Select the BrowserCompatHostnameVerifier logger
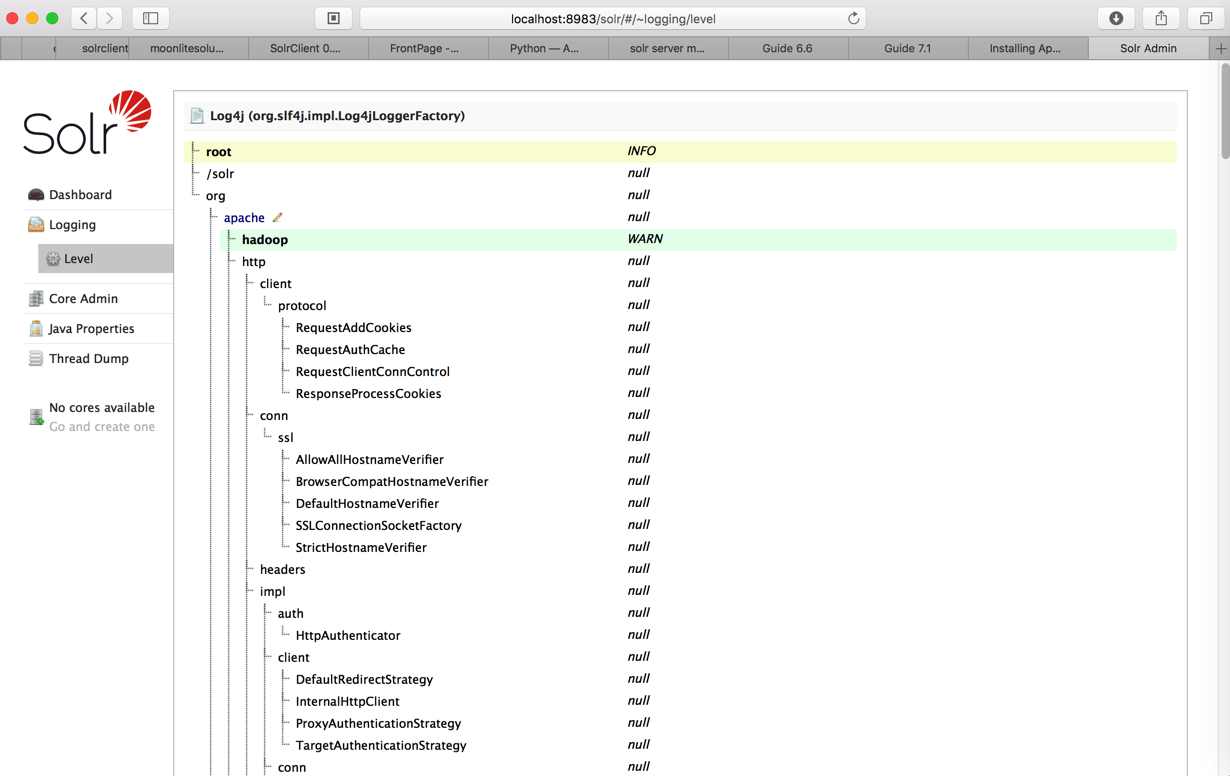This screenshot has width=1230, height=776. coord(392,482)
